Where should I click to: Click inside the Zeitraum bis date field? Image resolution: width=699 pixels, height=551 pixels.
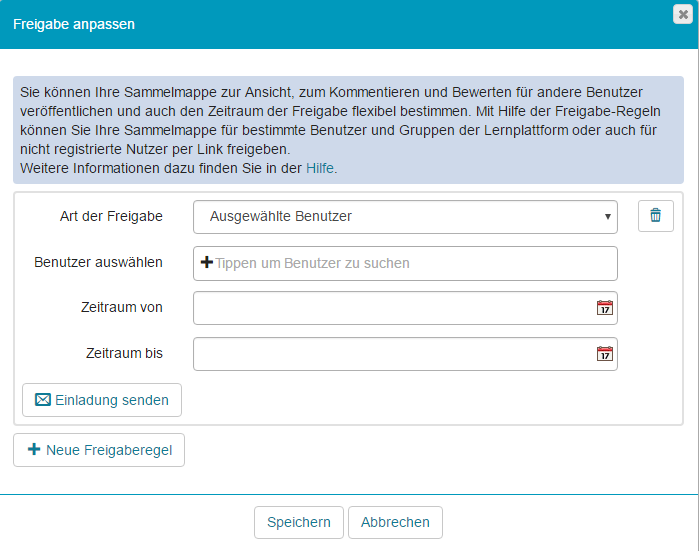(392, 354)
